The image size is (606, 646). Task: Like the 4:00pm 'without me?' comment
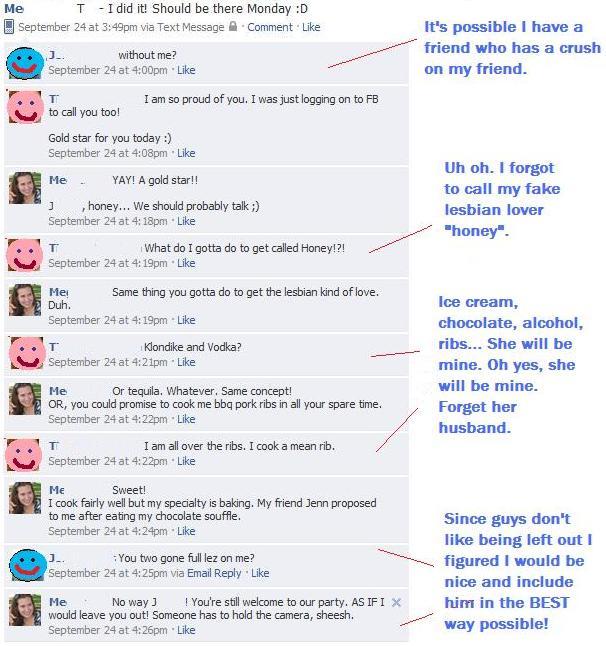point(186,70)
